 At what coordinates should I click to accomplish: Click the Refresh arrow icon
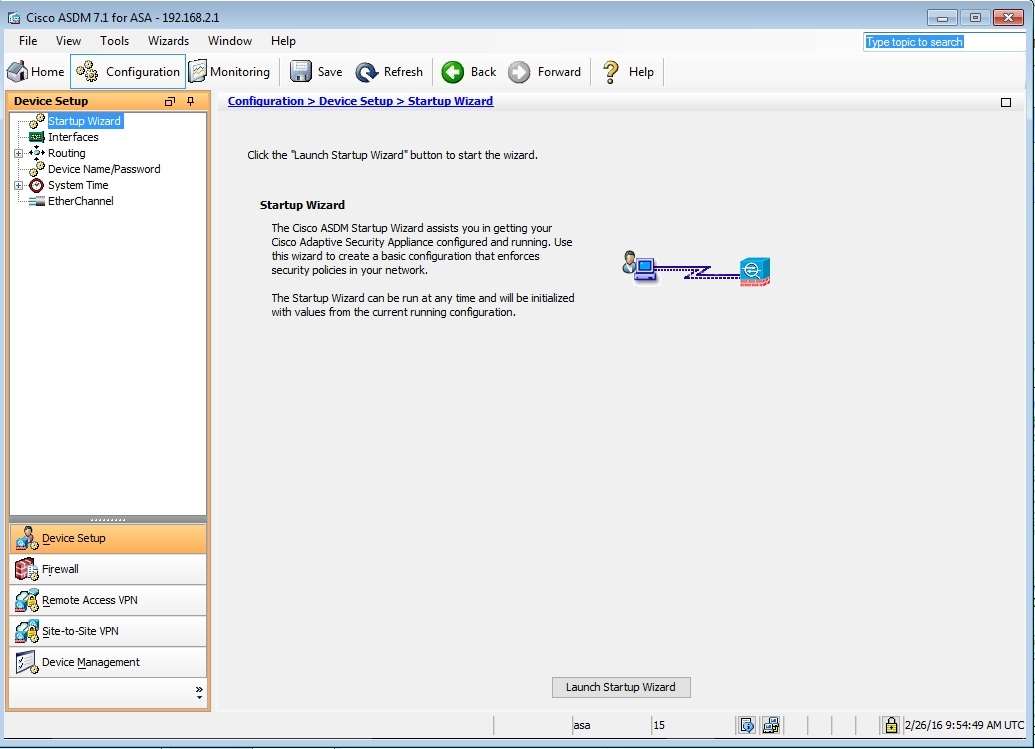[366, 72]
